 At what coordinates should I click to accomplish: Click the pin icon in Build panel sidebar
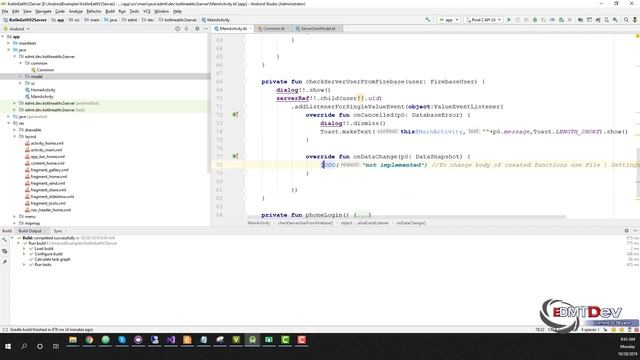[x=4, y=262]
